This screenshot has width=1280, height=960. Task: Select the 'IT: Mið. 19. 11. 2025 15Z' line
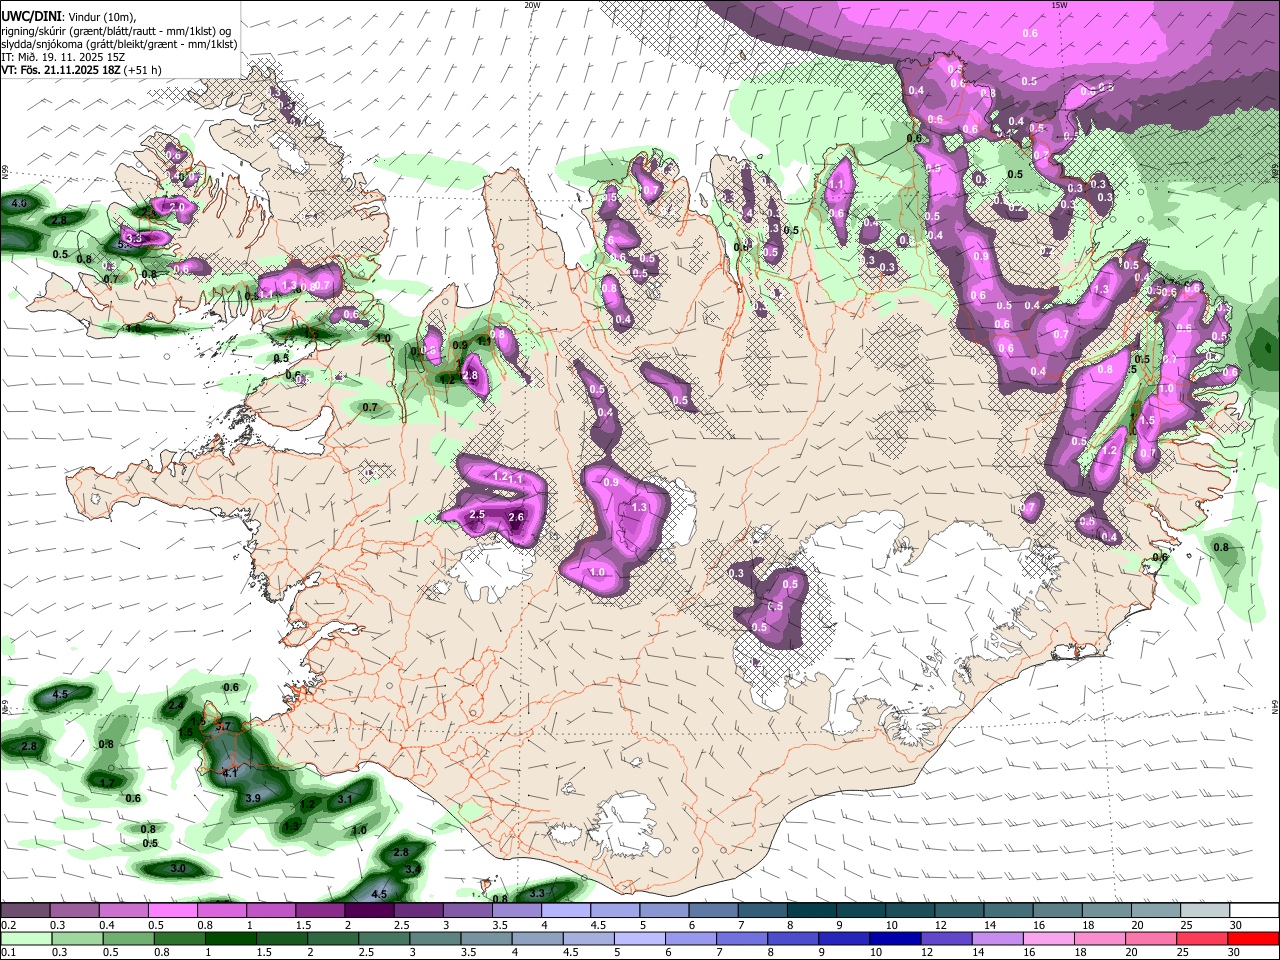click(x=62, y=57)
